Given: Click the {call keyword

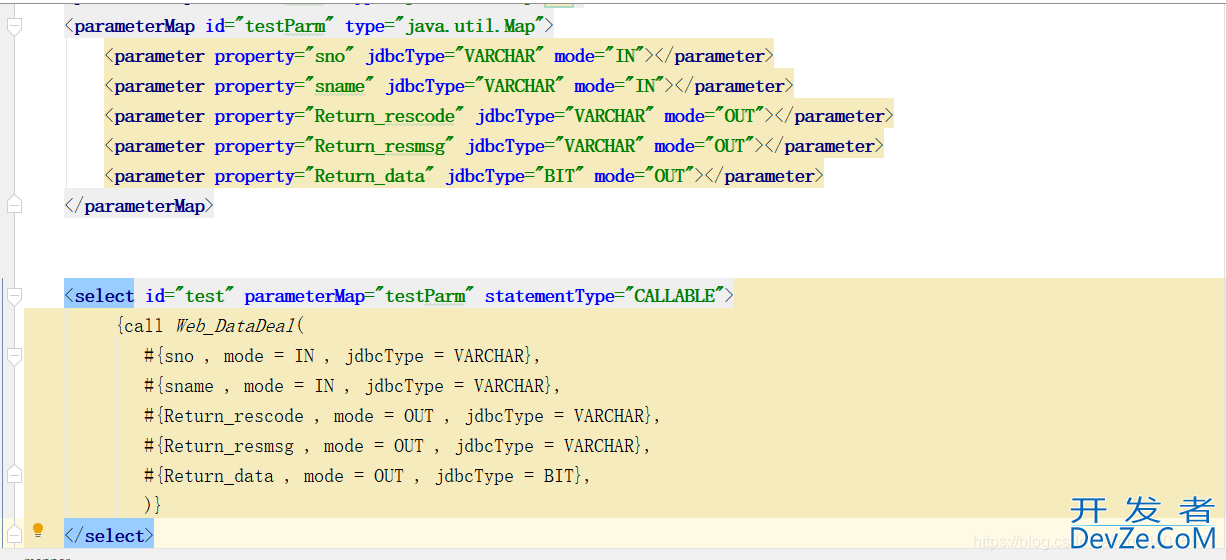Looking at the screenshot, I should coord(140,326).
